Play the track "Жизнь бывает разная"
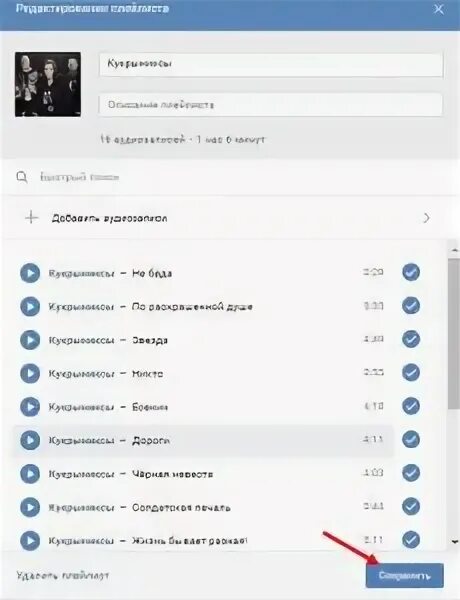460x600 pixels. [30, 541]
